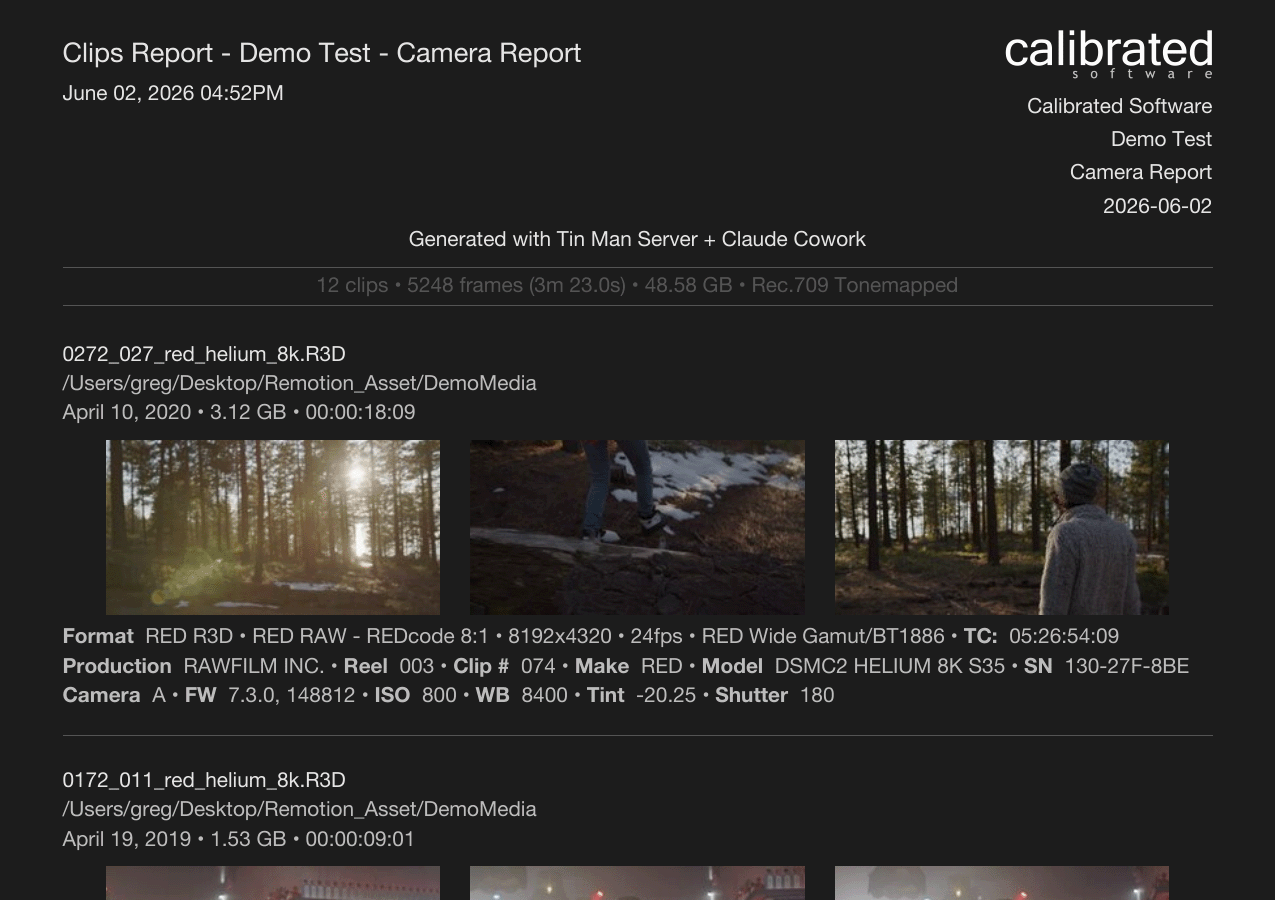Open the third thumbnail of clip 0172_011
Image resolution: width=1275 pixels, height=900 pixels.
tap(1002, 883)
